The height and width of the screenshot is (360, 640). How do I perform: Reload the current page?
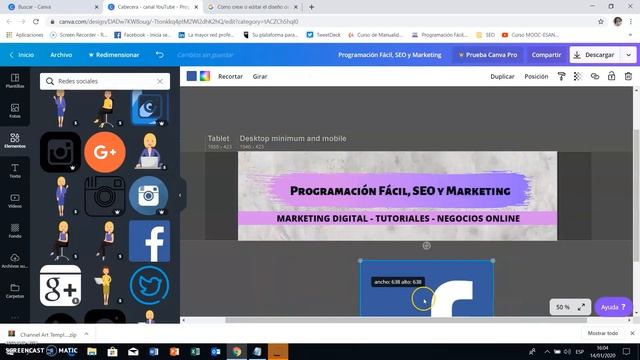36,21
